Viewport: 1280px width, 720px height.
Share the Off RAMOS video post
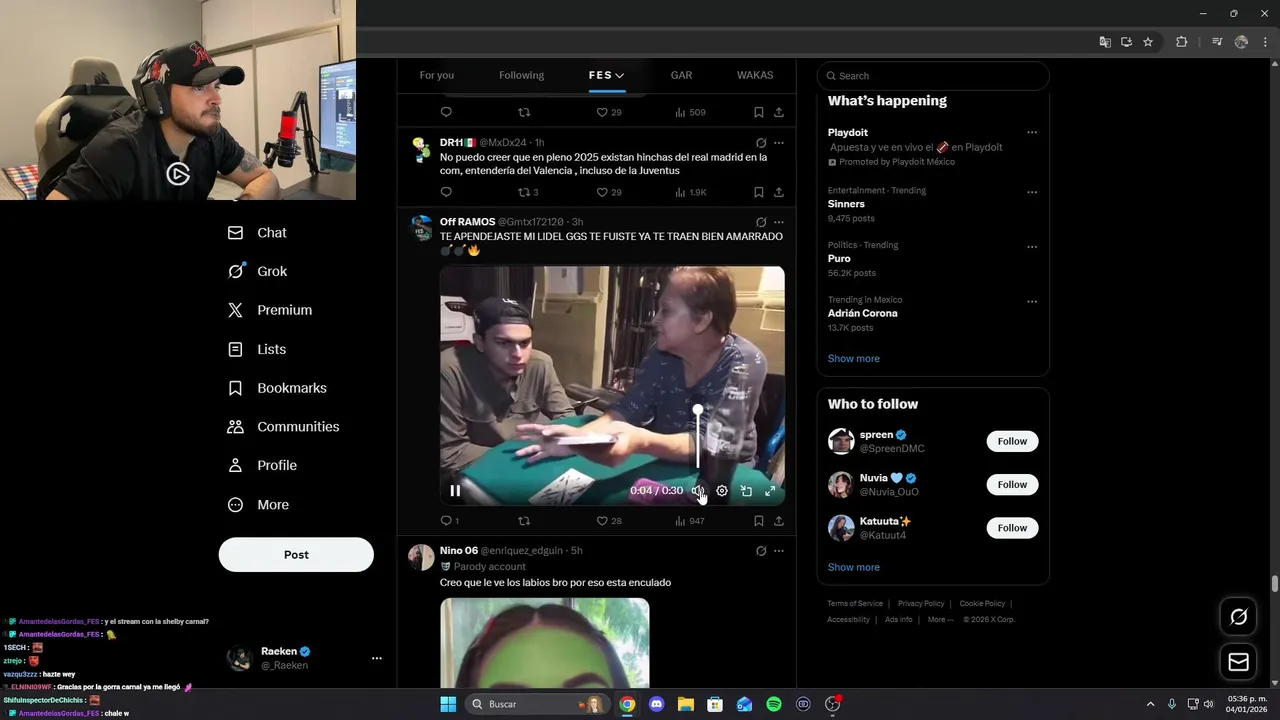779,521
